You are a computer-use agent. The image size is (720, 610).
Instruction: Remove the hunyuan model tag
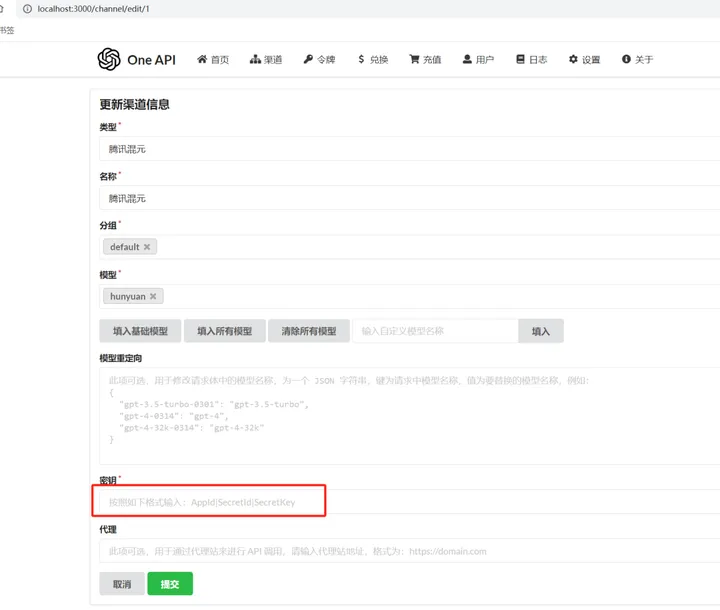click(x=153, y=296)
